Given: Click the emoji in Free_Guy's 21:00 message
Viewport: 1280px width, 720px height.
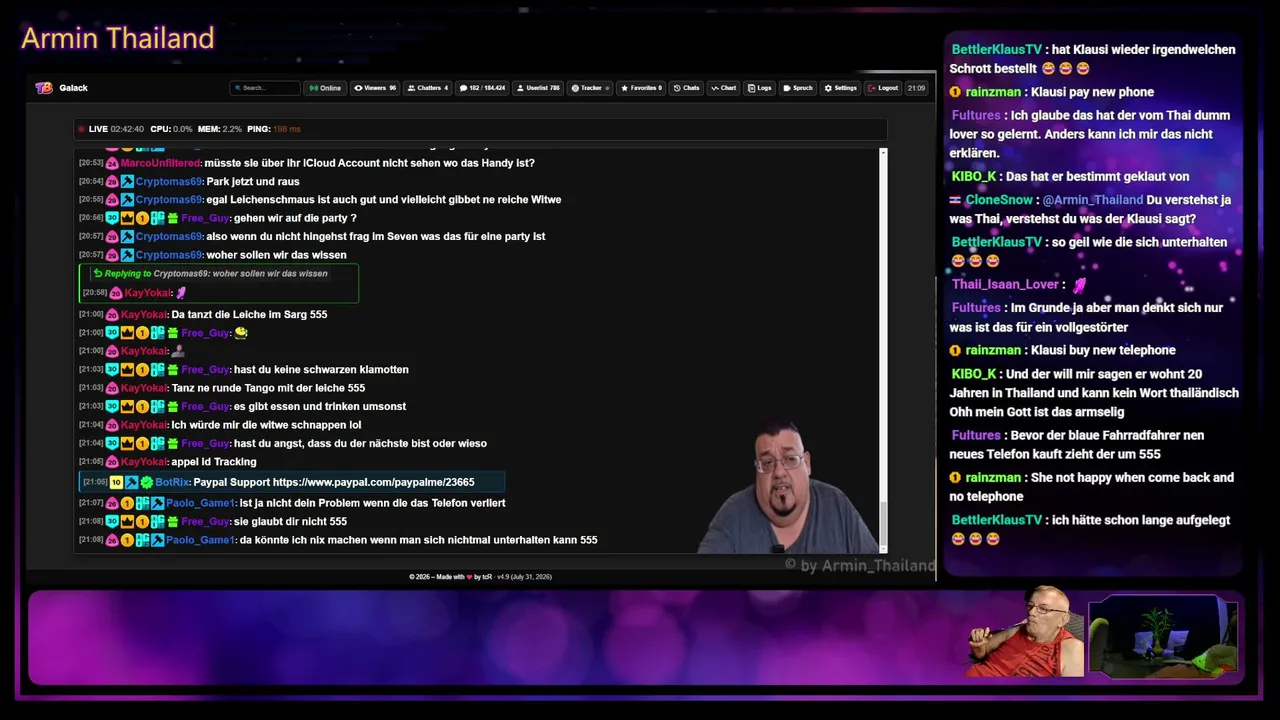Looking at the screenshot, I should pyautogui.click(x=240, y=333).
